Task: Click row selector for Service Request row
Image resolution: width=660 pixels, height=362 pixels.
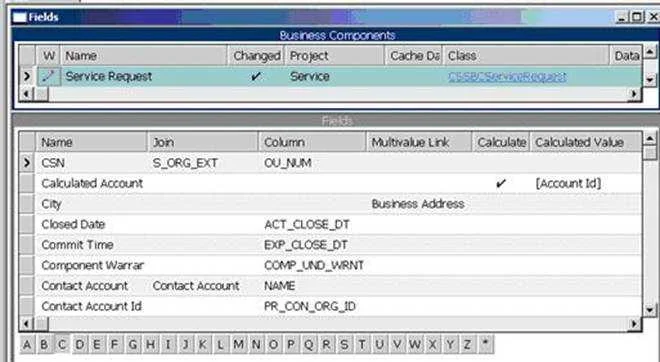Action: pos(27,77)
